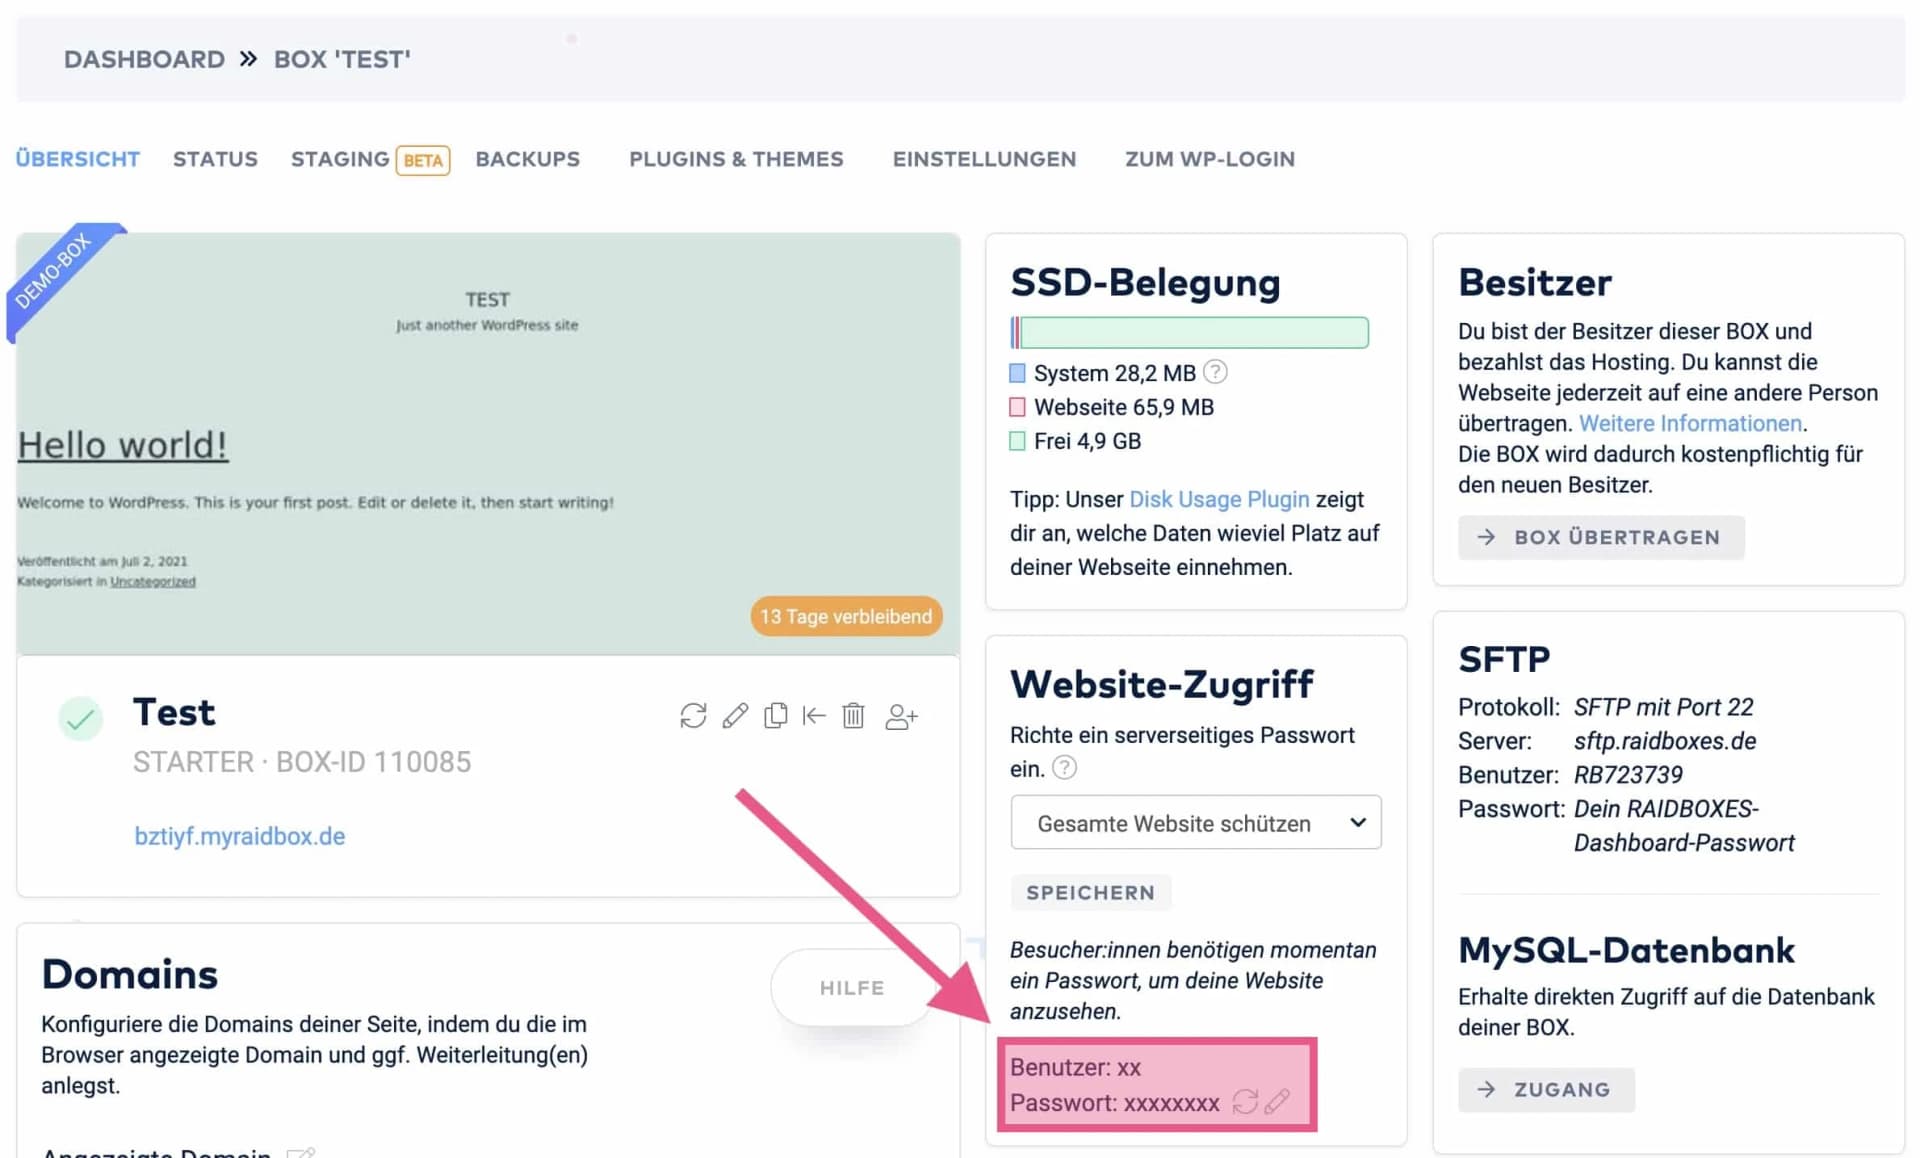Delete the Test box via trash icon
This screenshot has height=1158, width=1920.
pos(853,715)
